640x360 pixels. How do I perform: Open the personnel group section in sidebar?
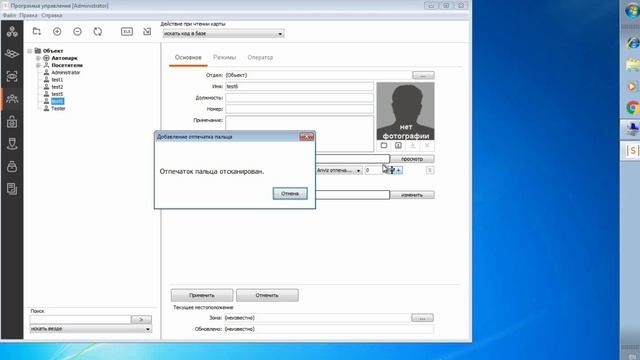12,99
